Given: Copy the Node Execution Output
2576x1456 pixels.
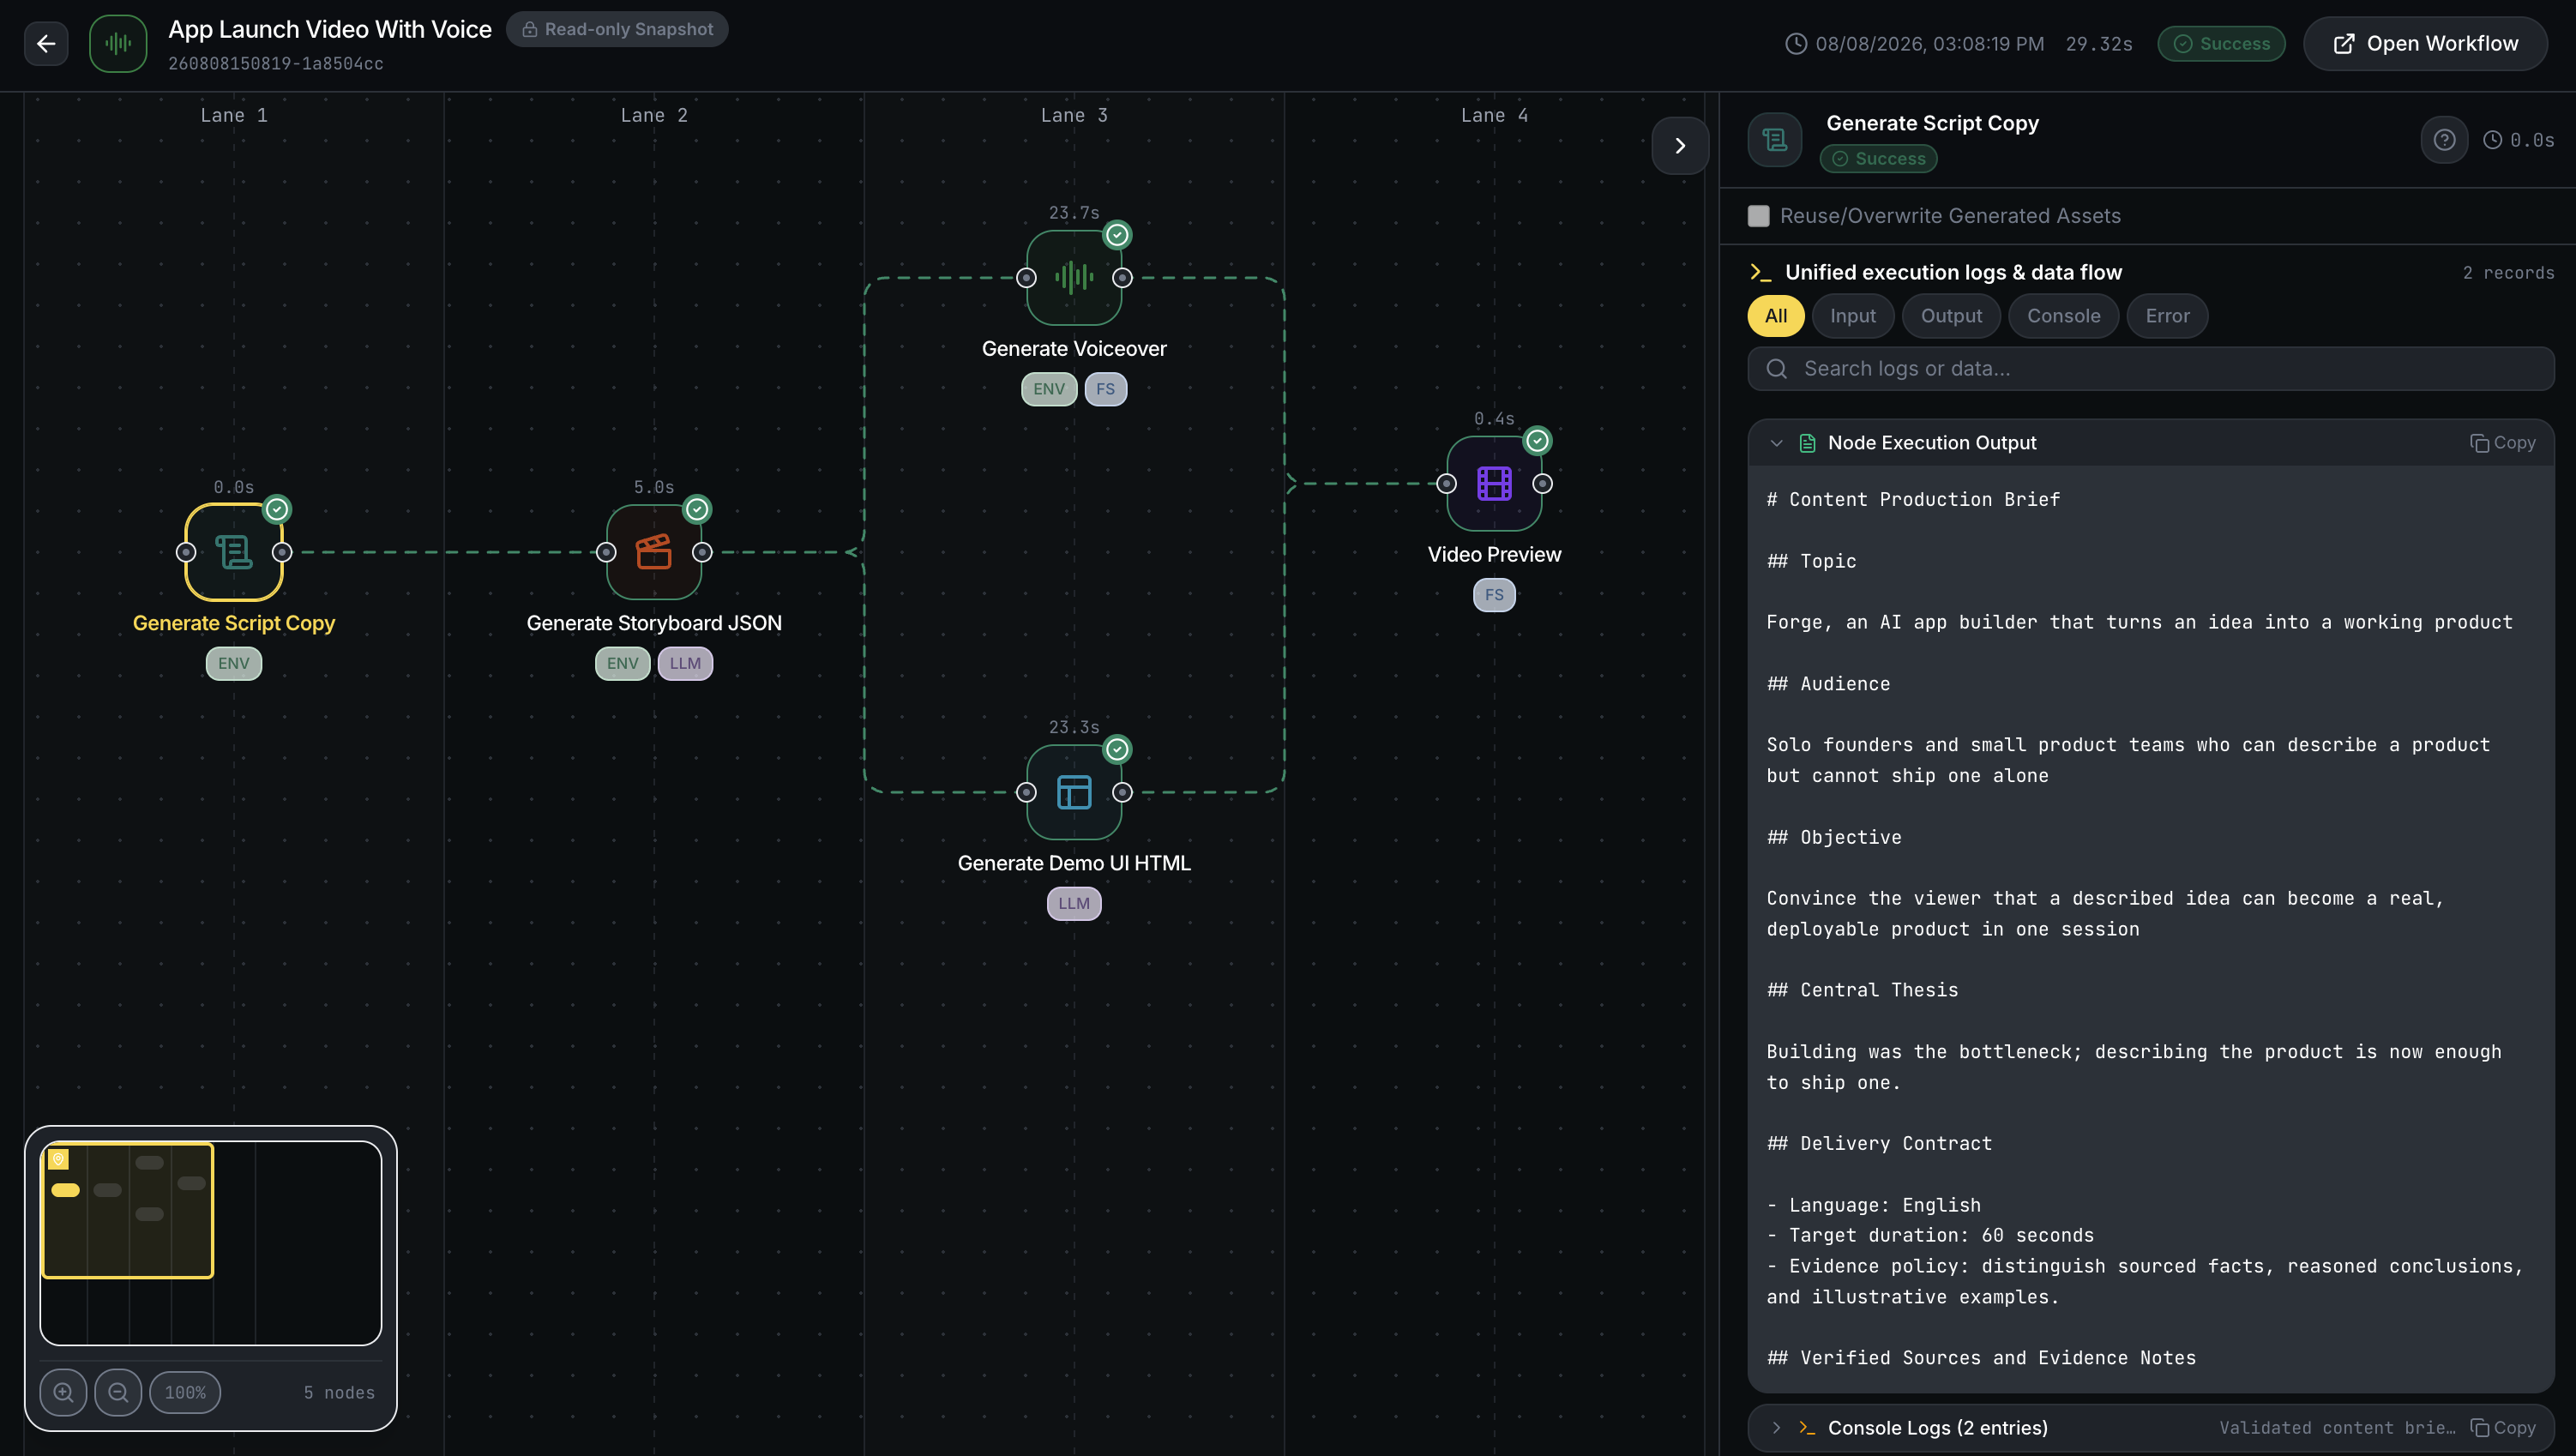Looking at the screenshot, I should pyautogui.click(x=2503, y=443).
